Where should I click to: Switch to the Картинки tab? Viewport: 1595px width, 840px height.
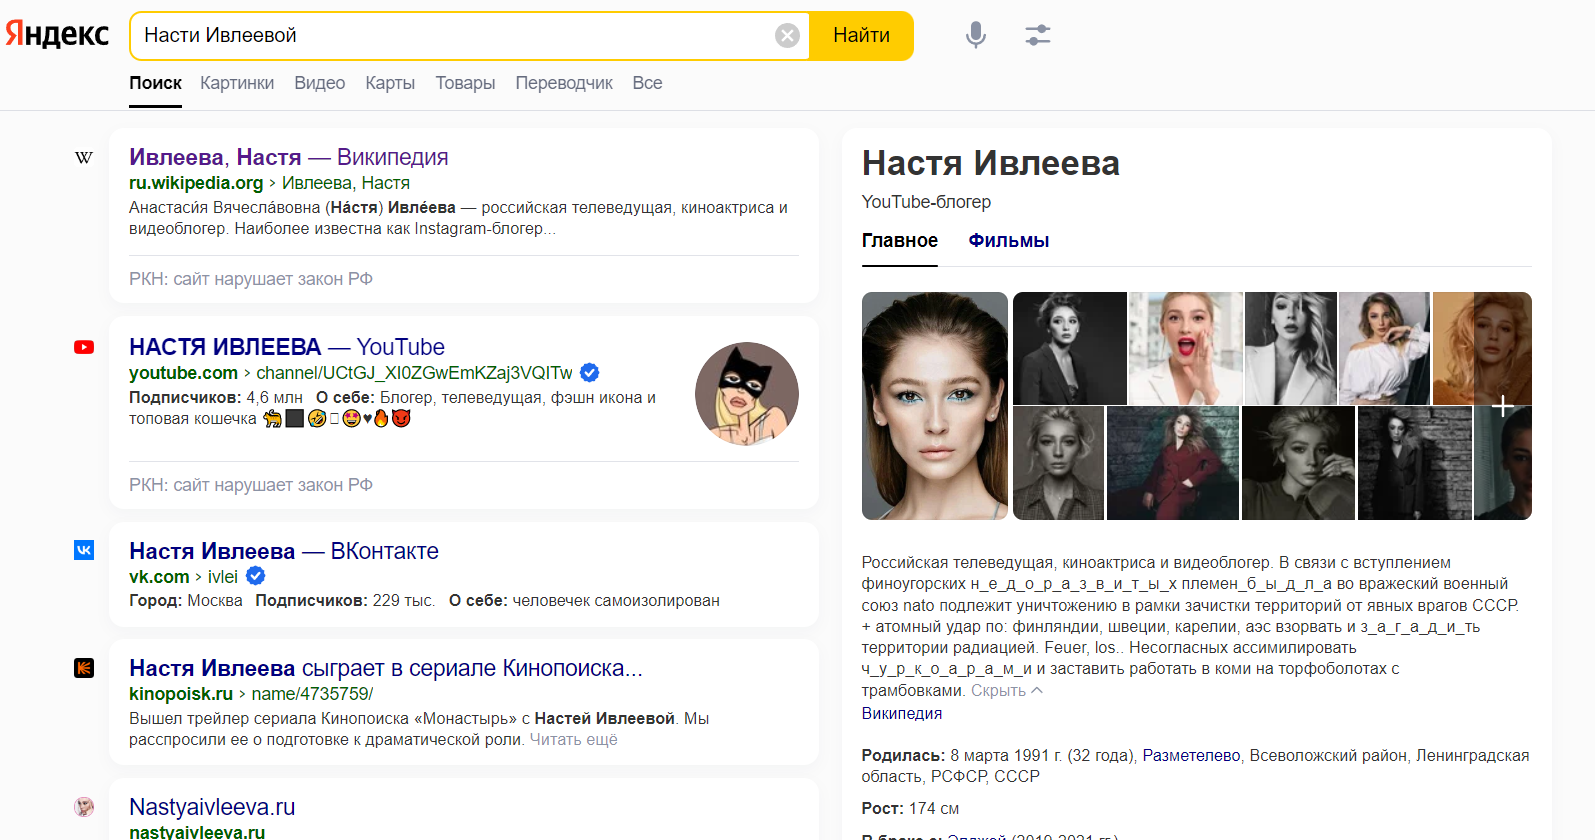pos(237,83)
